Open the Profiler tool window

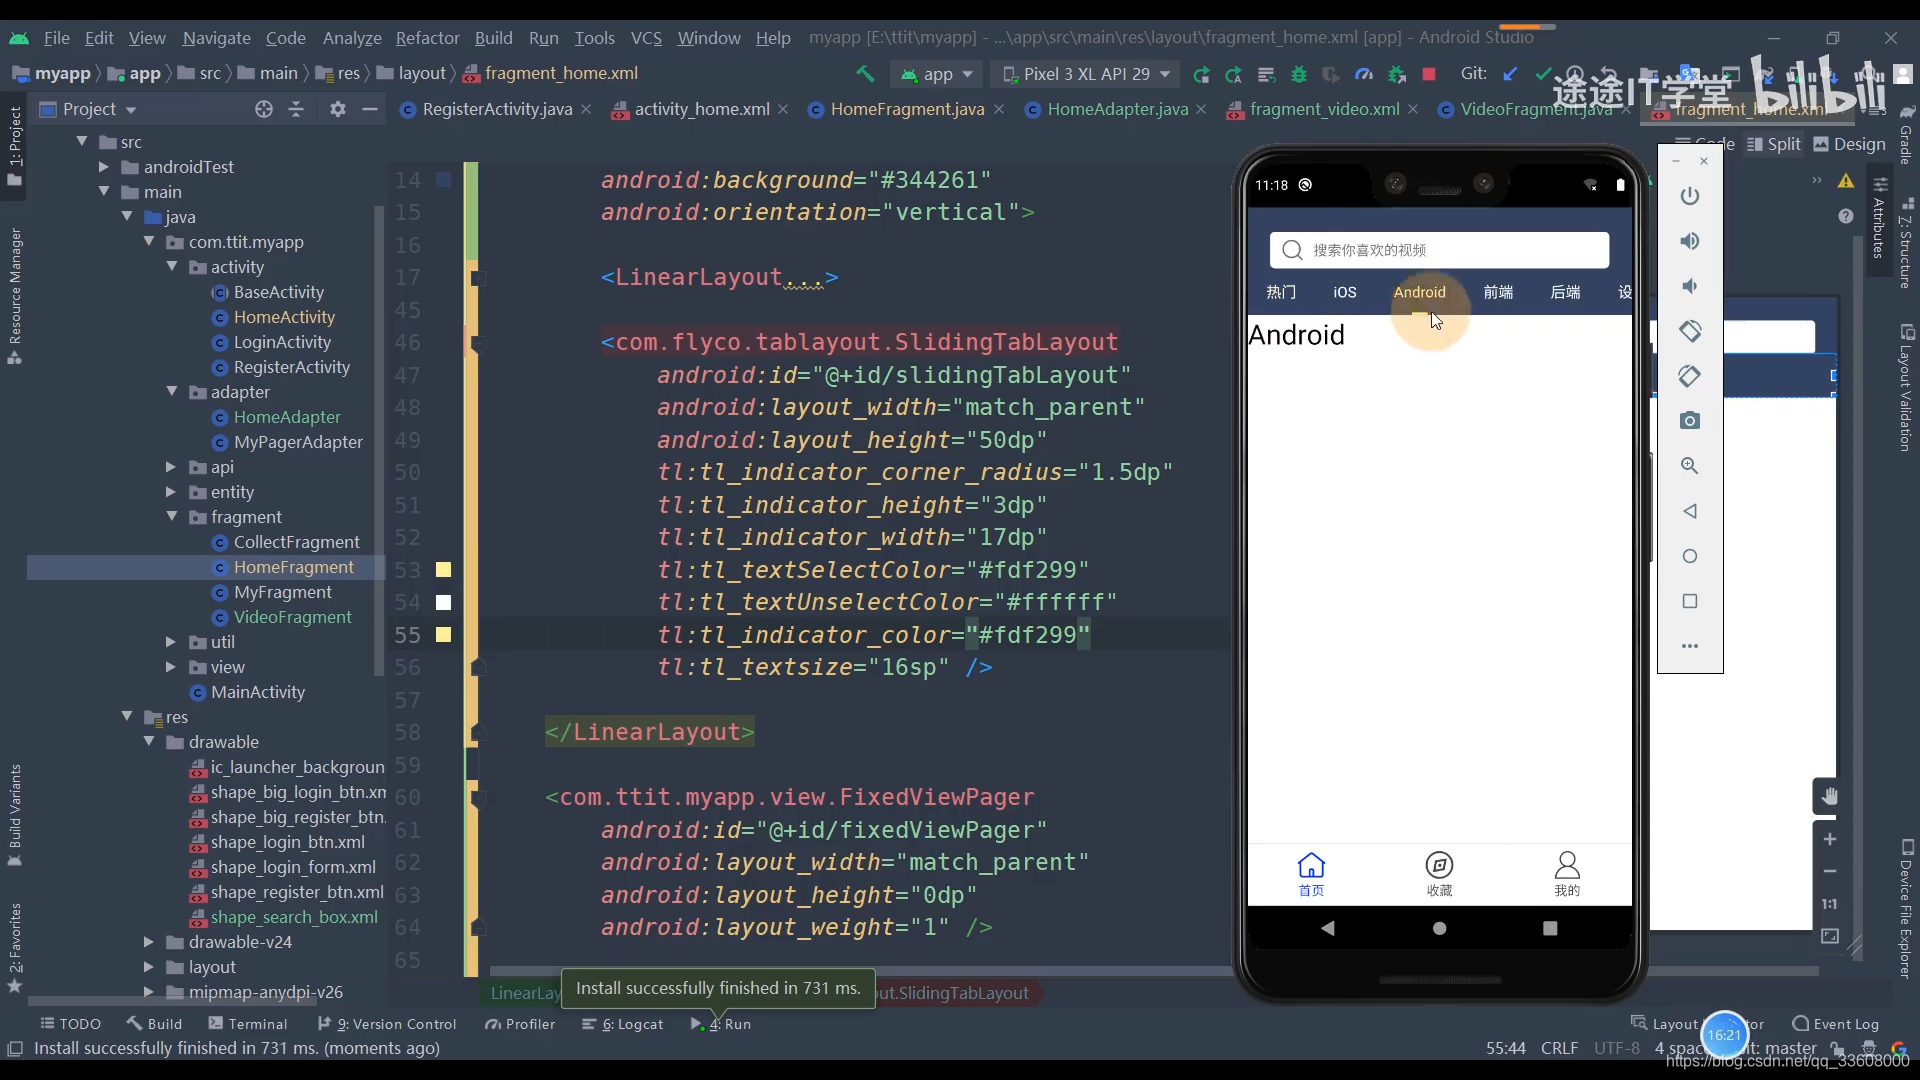pyautogui.click(x=520, y=1024)
